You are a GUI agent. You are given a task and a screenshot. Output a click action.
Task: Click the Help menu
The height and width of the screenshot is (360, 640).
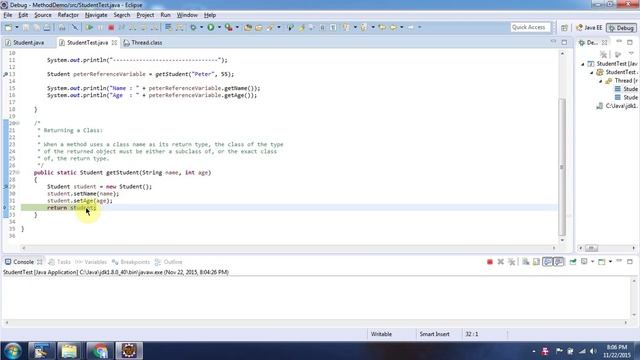click(x=210, y=15)
